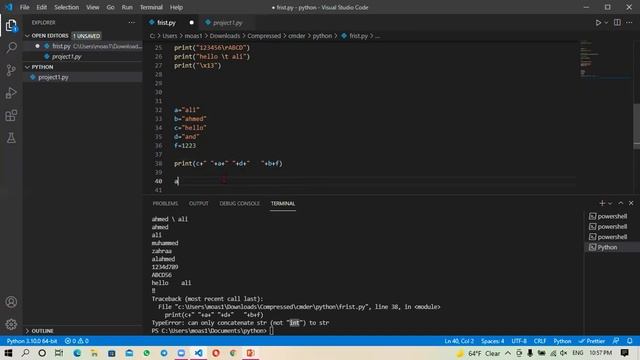Select the second powershell terminal
Image resolution: width=640 pixels, height=360 pixels.
click(x=612, y=227)
